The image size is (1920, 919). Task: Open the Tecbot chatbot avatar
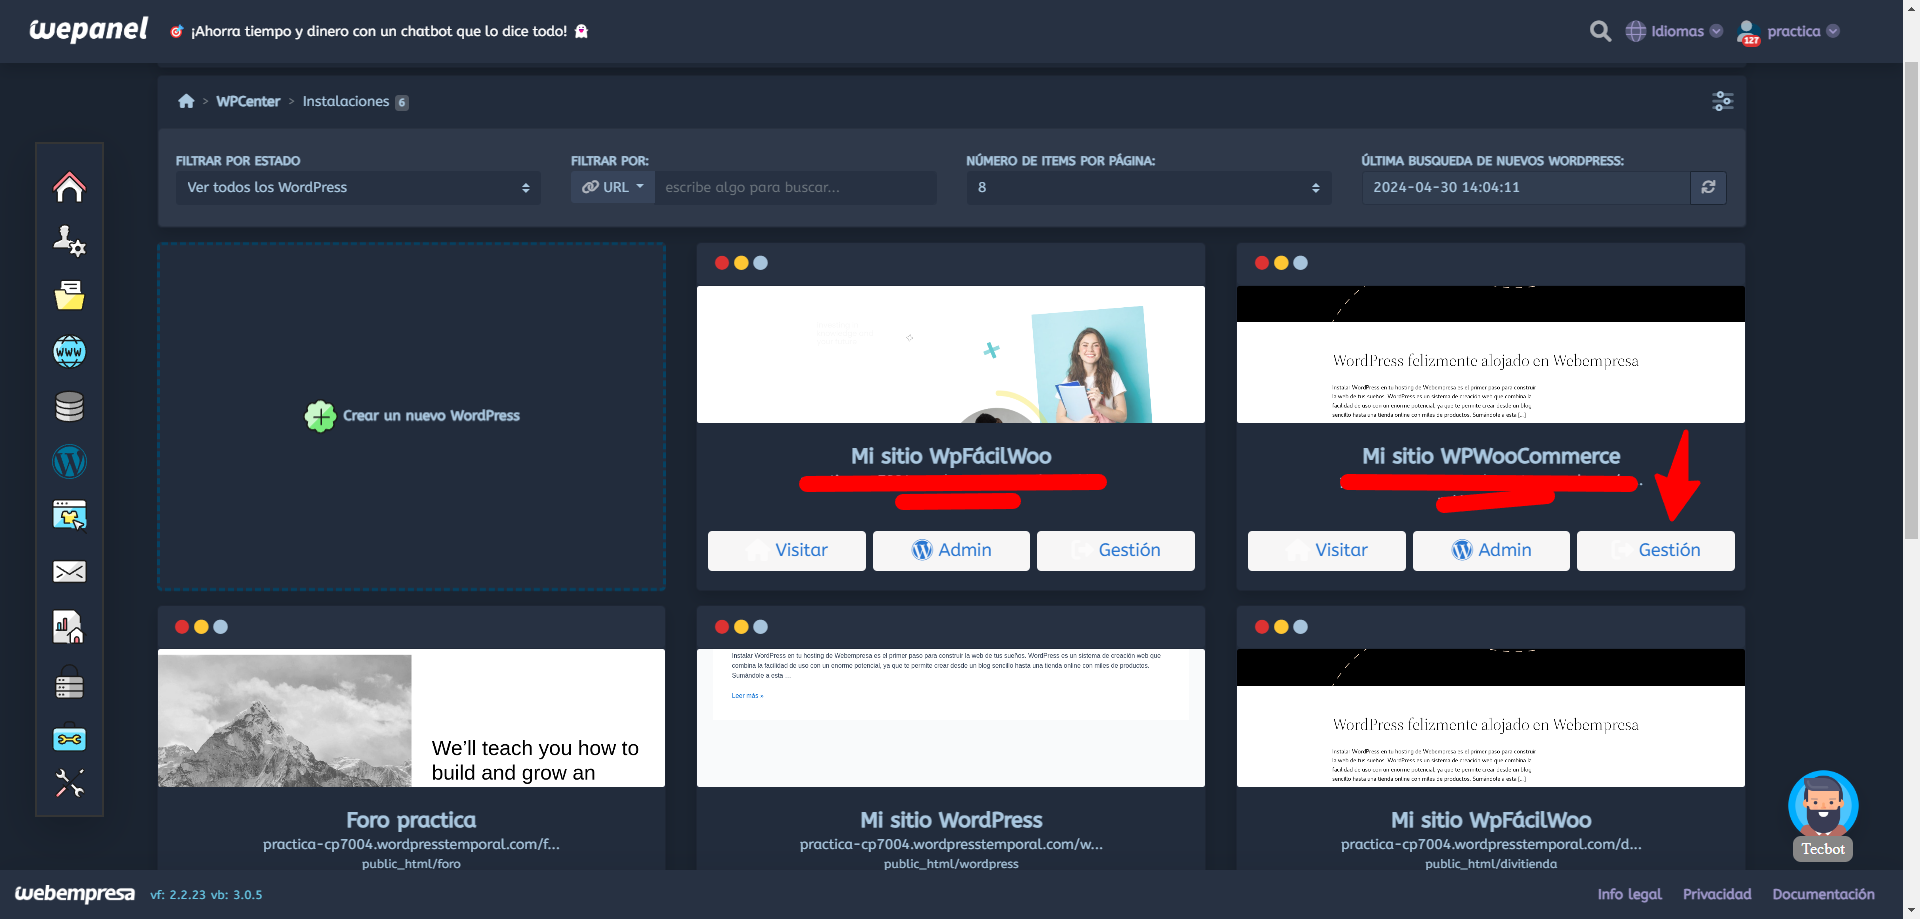coord(1823,805)
